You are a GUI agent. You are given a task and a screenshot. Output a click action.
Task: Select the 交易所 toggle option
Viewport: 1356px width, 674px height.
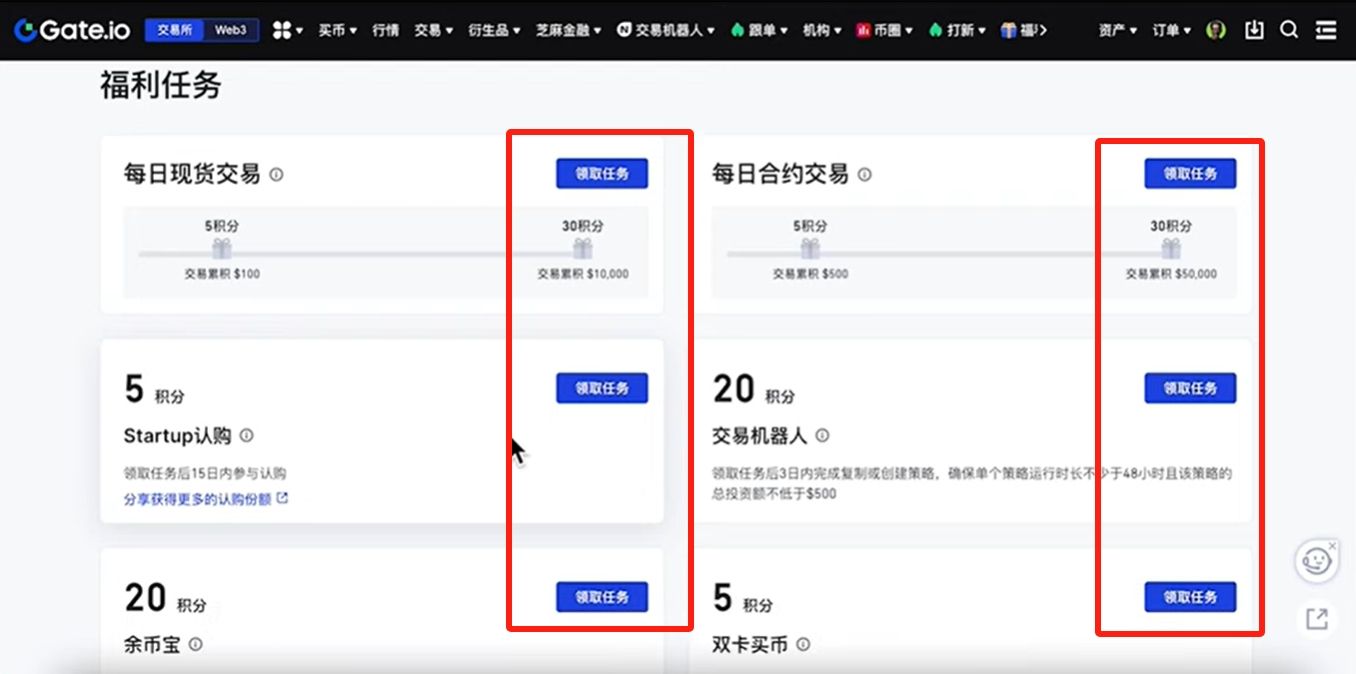pyautogui.click(x=174, y=30)
